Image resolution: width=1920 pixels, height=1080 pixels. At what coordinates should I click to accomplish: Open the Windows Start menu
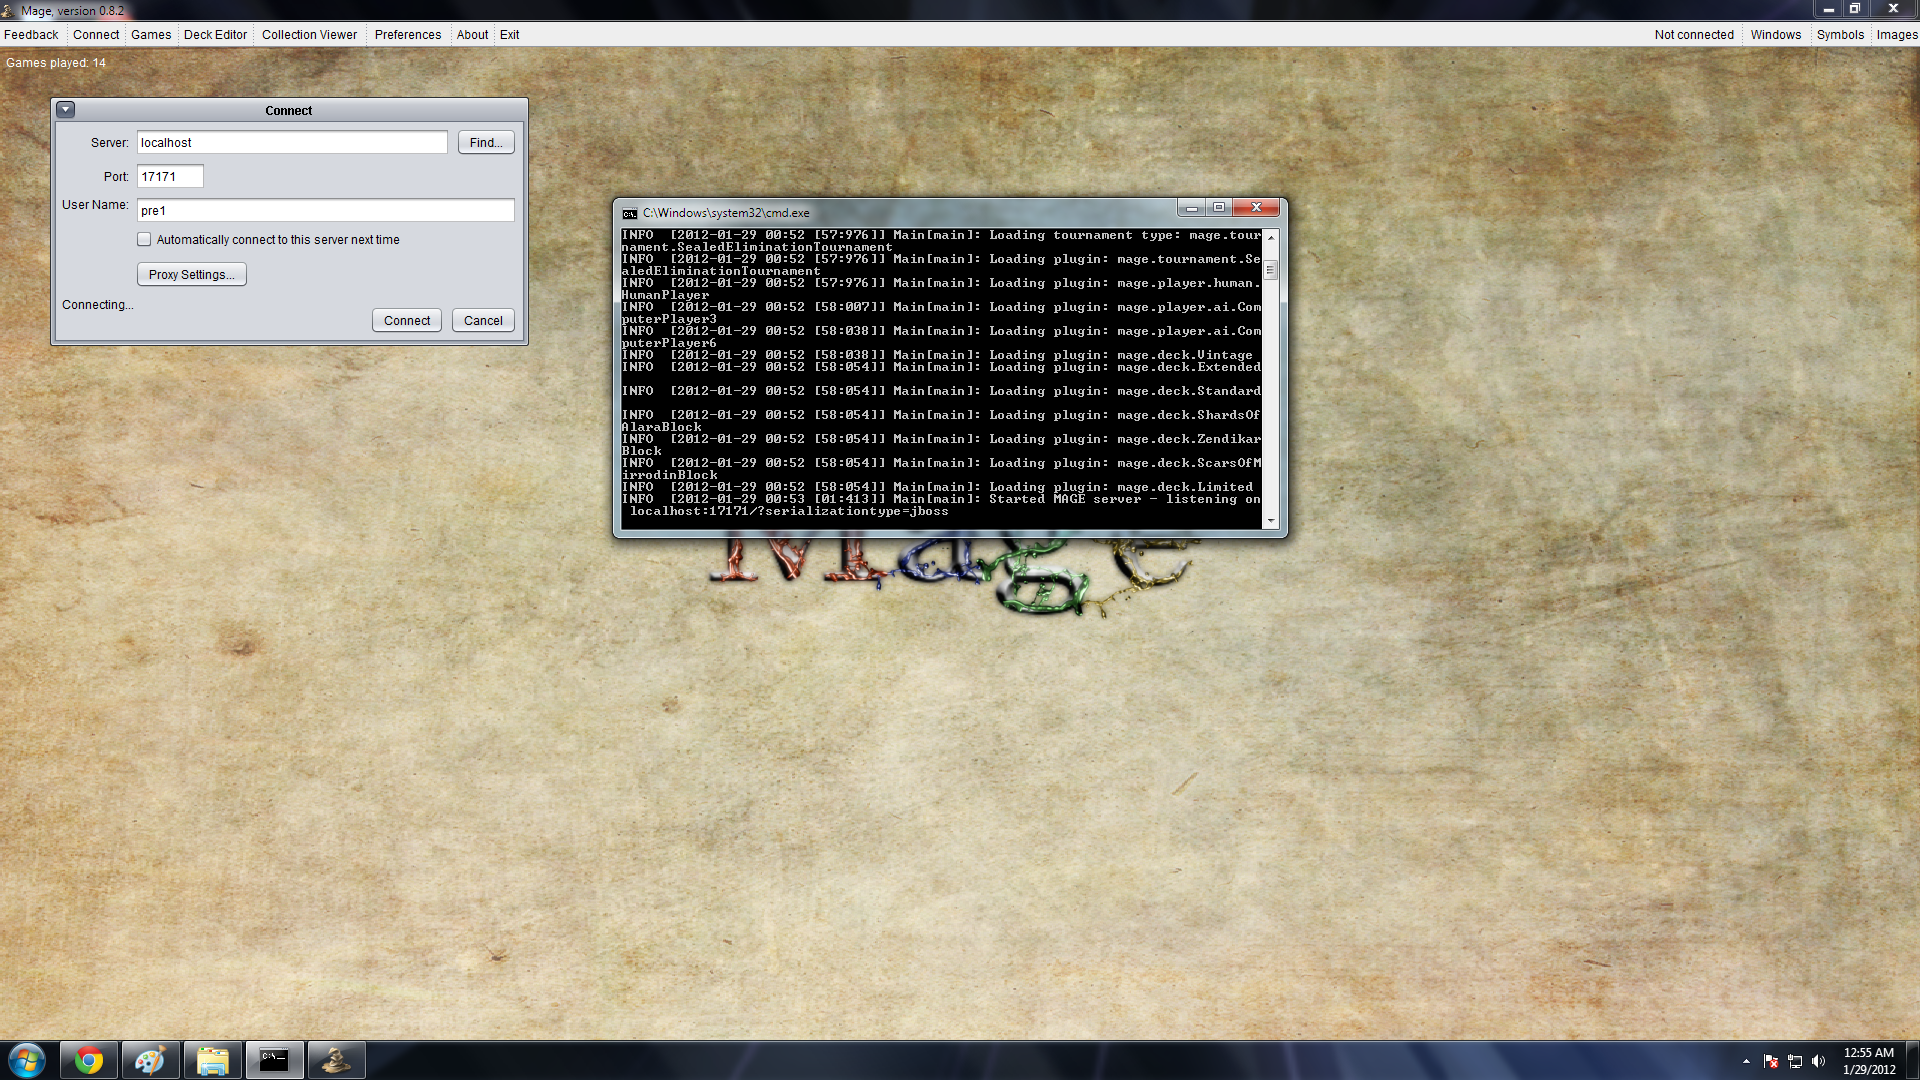coord(27,1060)
